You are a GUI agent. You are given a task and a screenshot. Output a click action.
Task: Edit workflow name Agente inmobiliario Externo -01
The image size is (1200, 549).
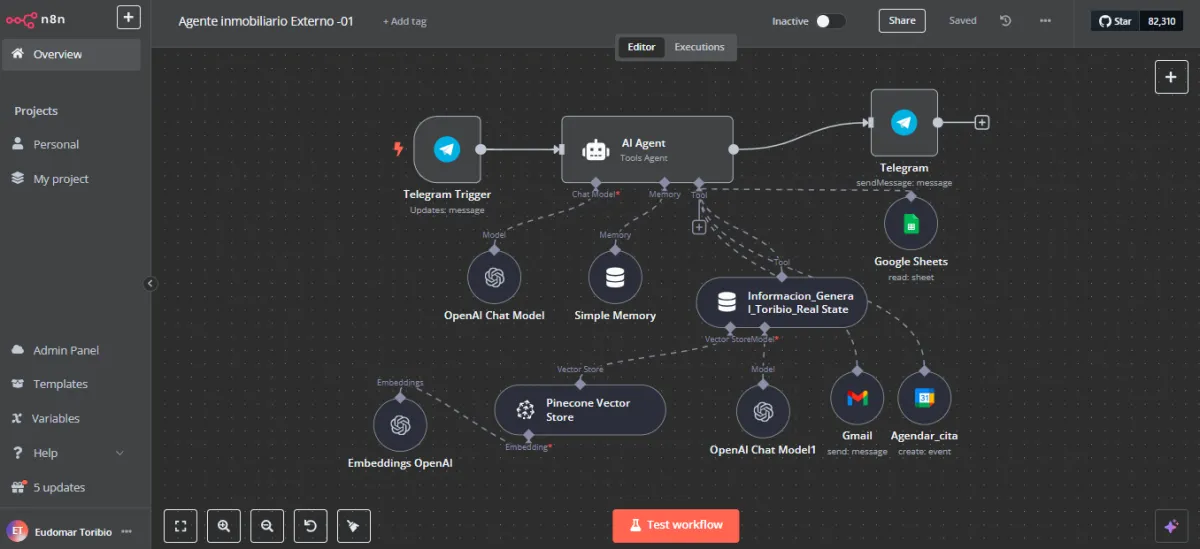coord(266,21)
